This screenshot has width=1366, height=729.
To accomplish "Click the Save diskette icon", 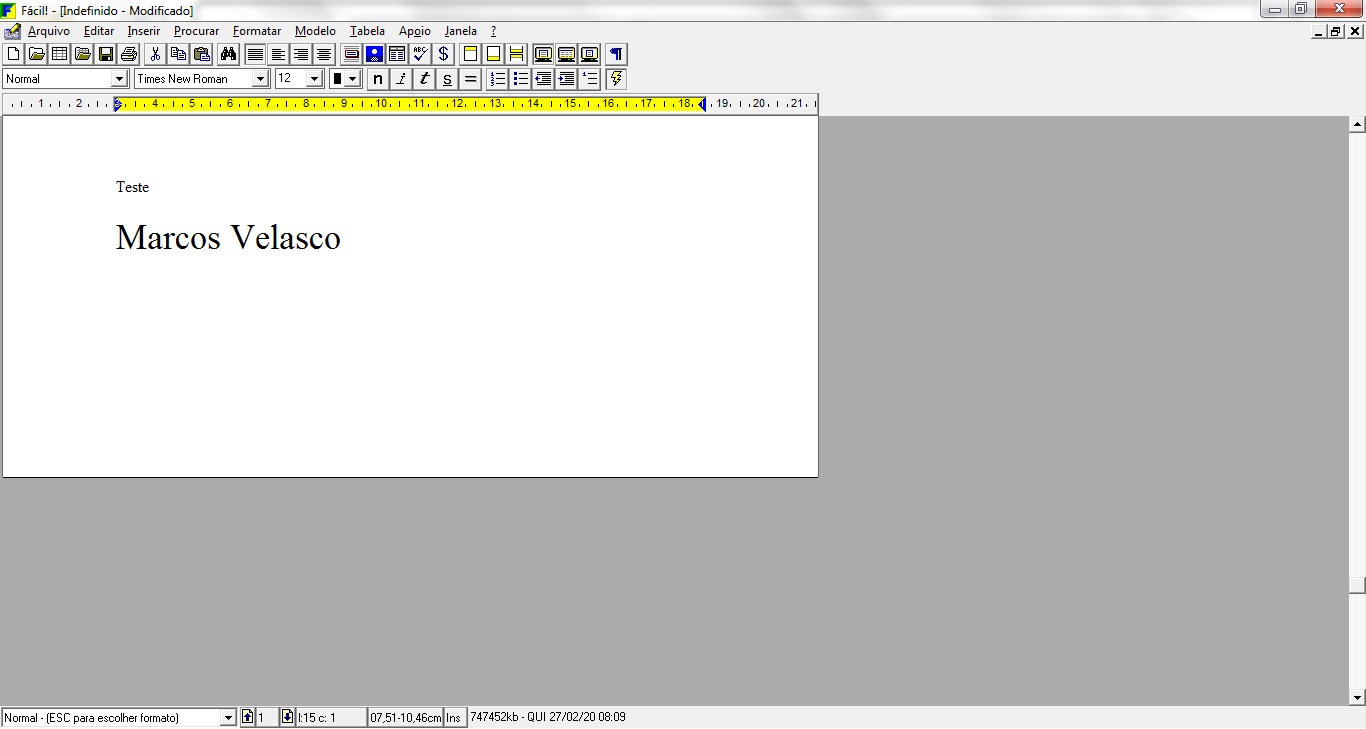I will click(x=106, y=54).
